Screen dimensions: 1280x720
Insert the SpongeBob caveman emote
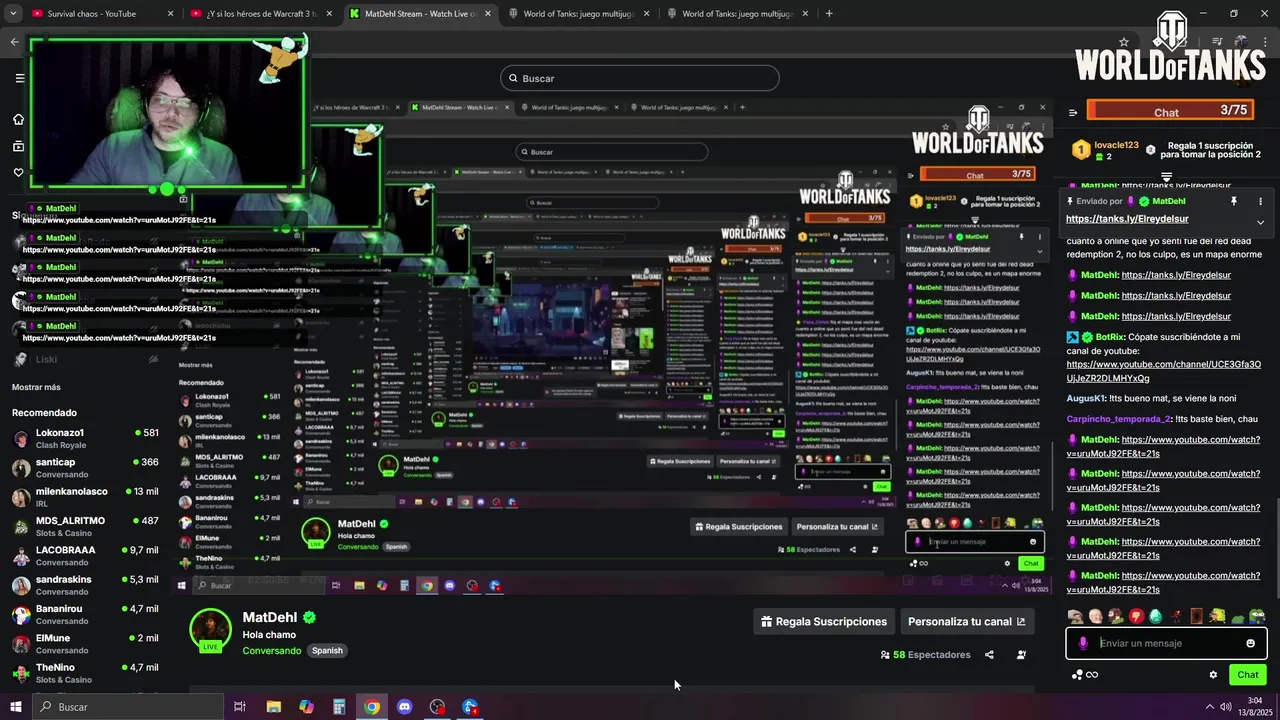tap(1216, 616)
